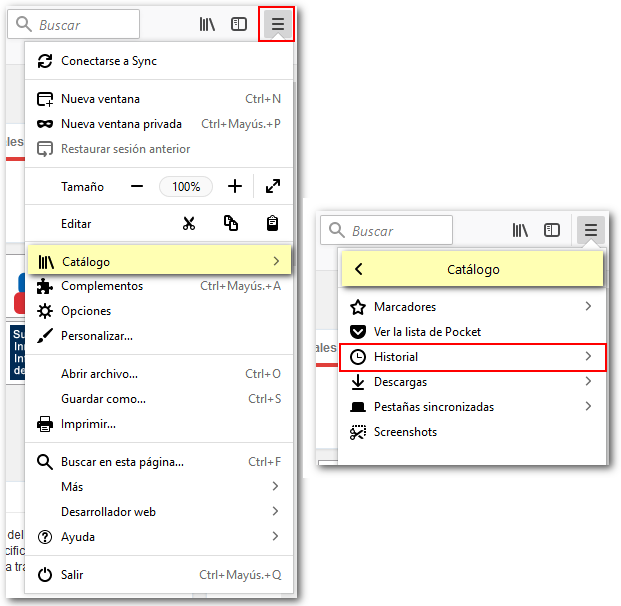Screen dimensions: 621x606
Task: Open Ver la lista de Pocket
Action: [428, 332]
